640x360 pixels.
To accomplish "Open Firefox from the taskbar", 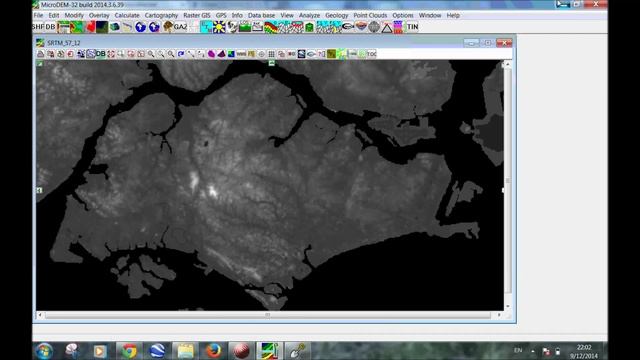I will (213, 351).
